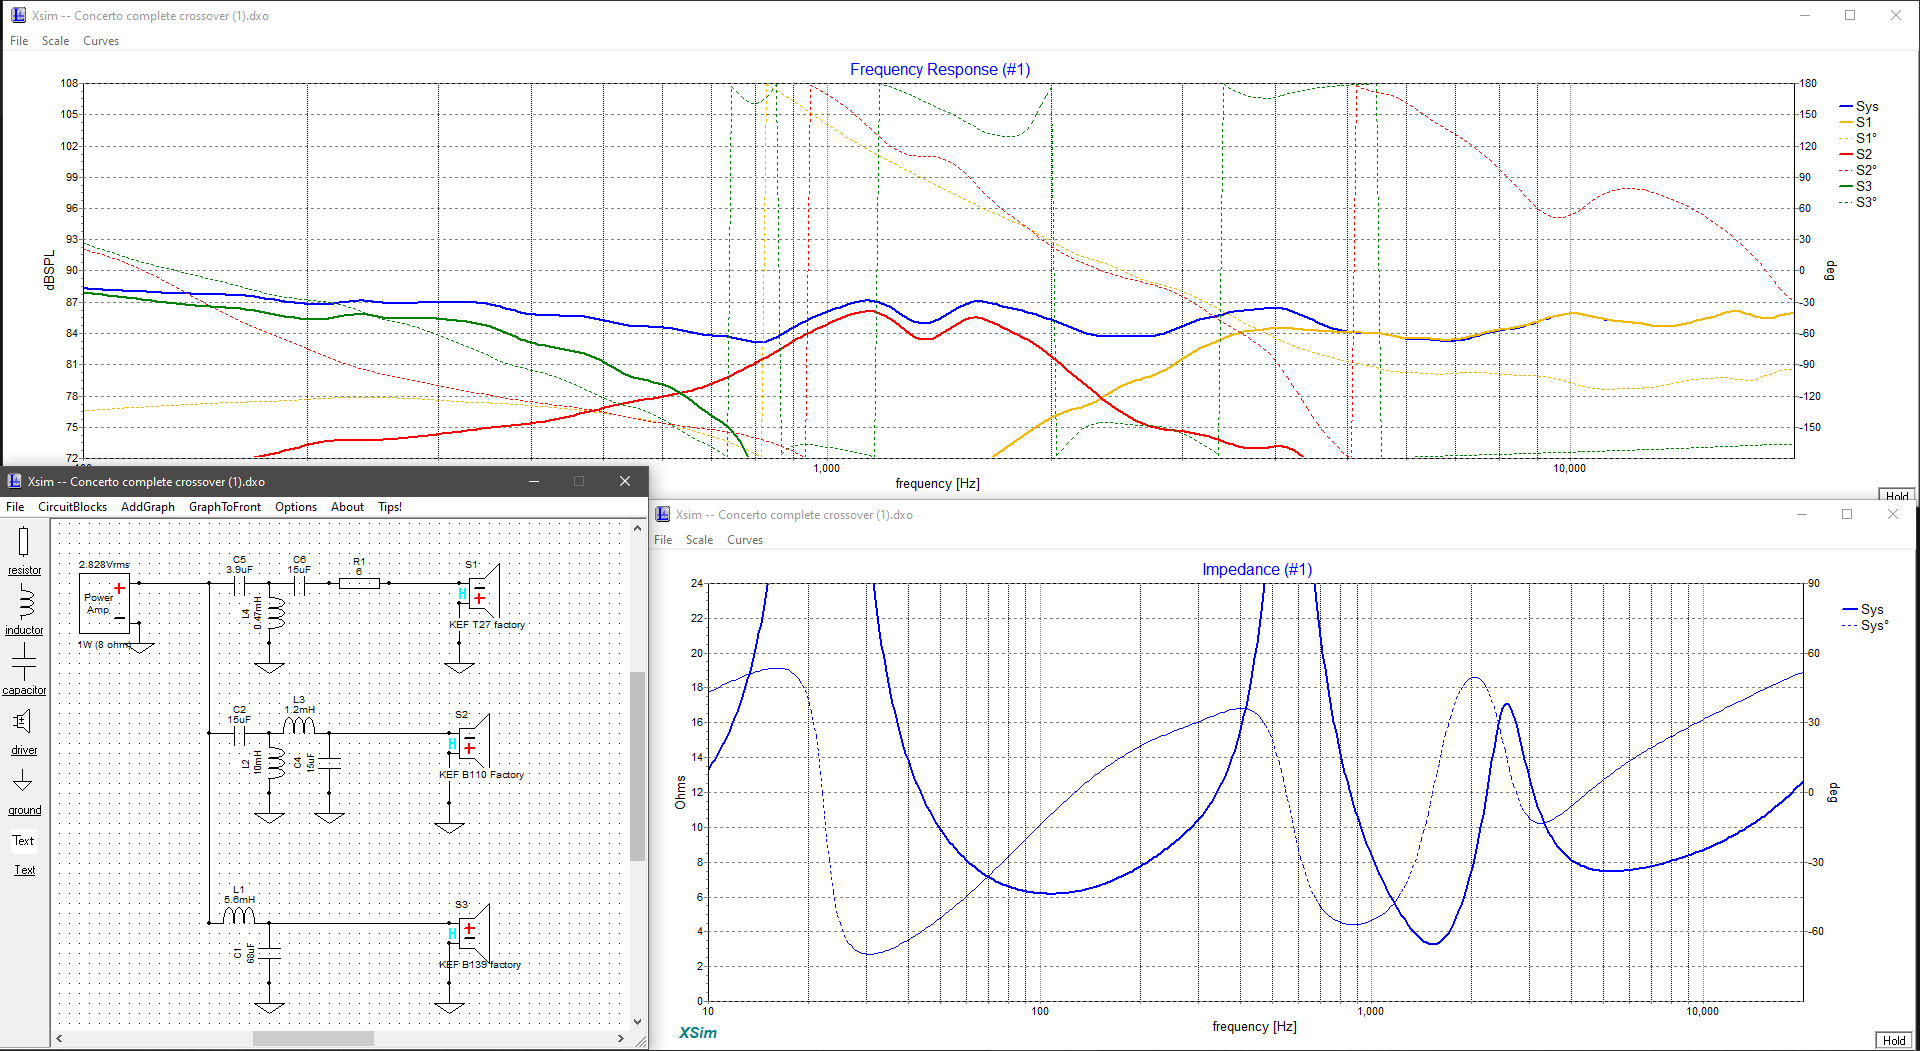Click scroll-up arrow of schematic scrollbar

pyautogui.click(x=637, y=527)
